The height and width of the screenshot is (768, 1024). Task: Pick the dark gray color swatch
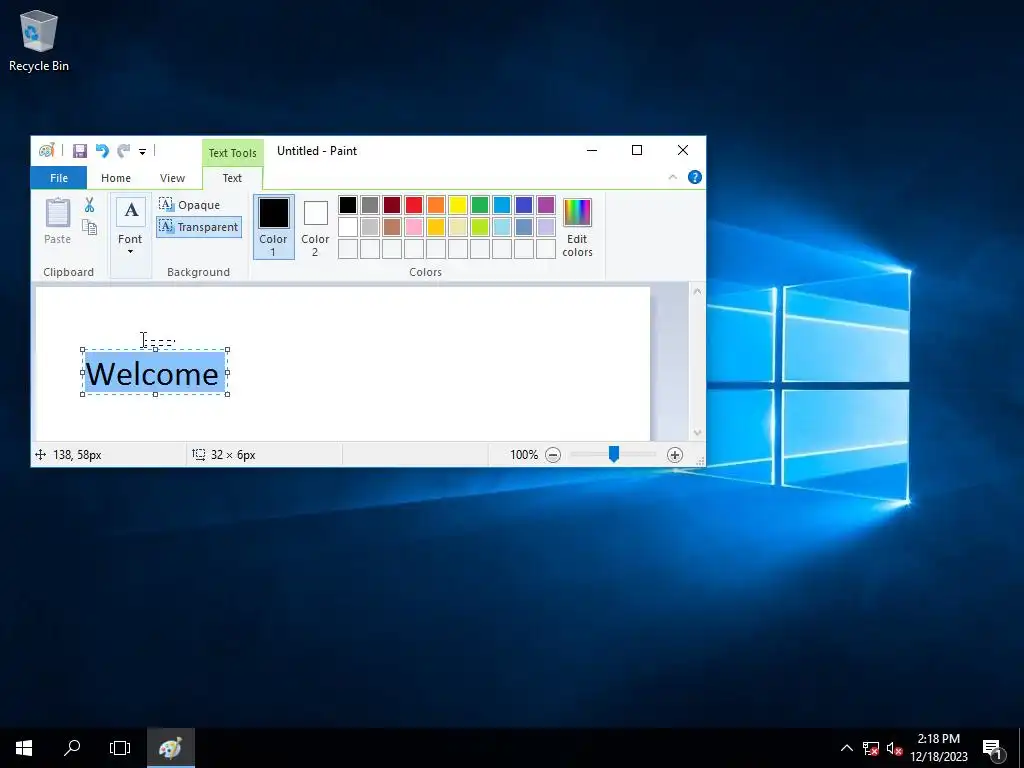[x=370, y=205]
